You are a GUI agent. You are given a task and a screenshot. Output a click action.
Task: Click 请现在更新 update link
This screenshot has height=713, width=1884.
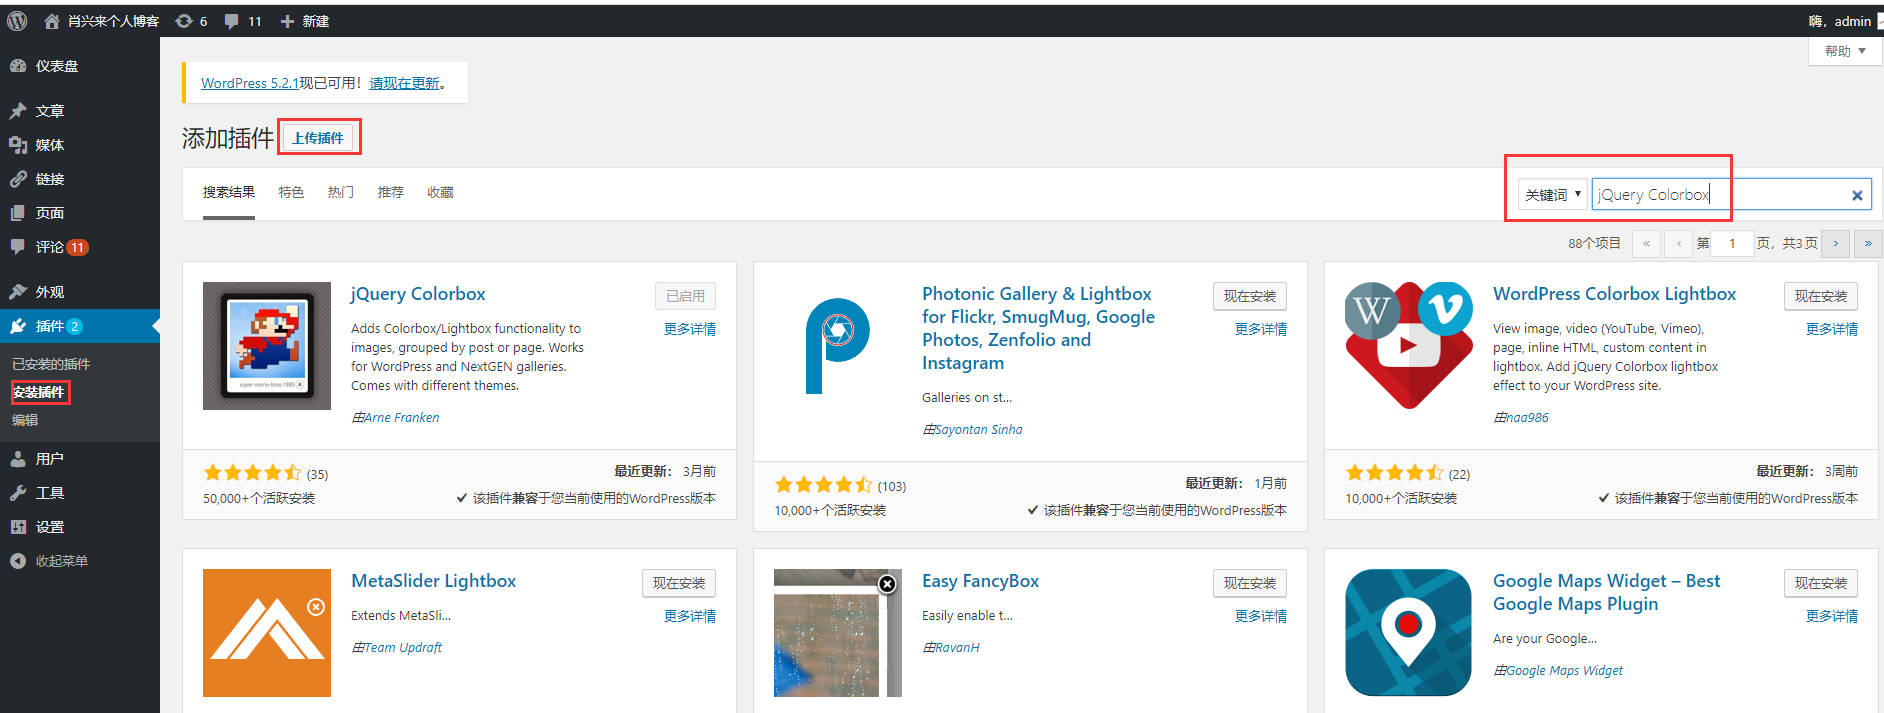pyautogui.click(x=404, y=83)
